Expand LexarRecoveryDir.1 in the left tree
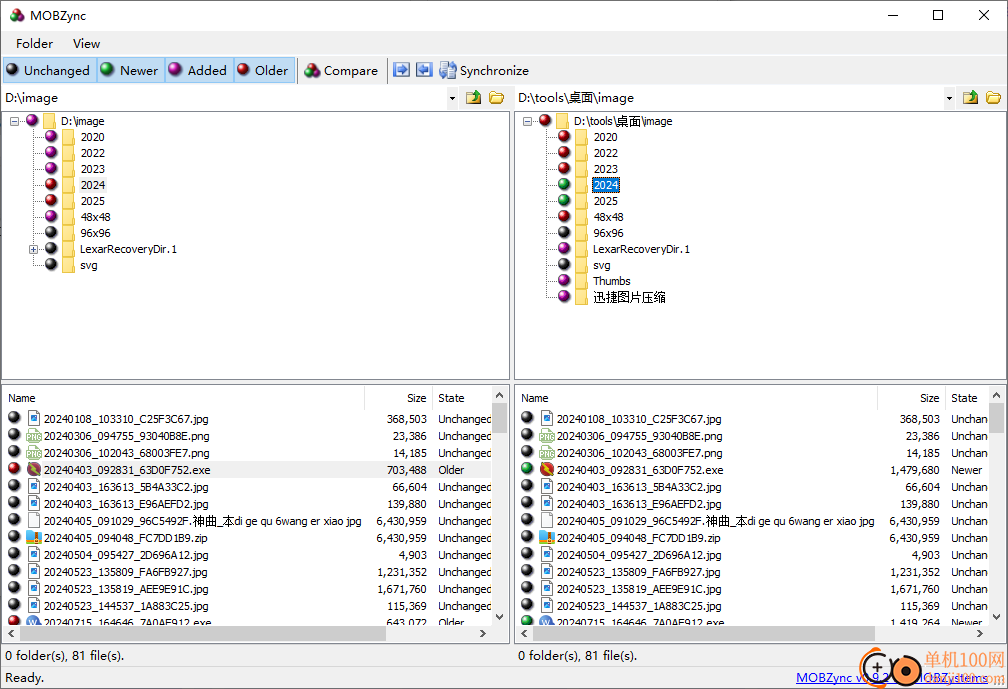 click(x=33, y=249)
